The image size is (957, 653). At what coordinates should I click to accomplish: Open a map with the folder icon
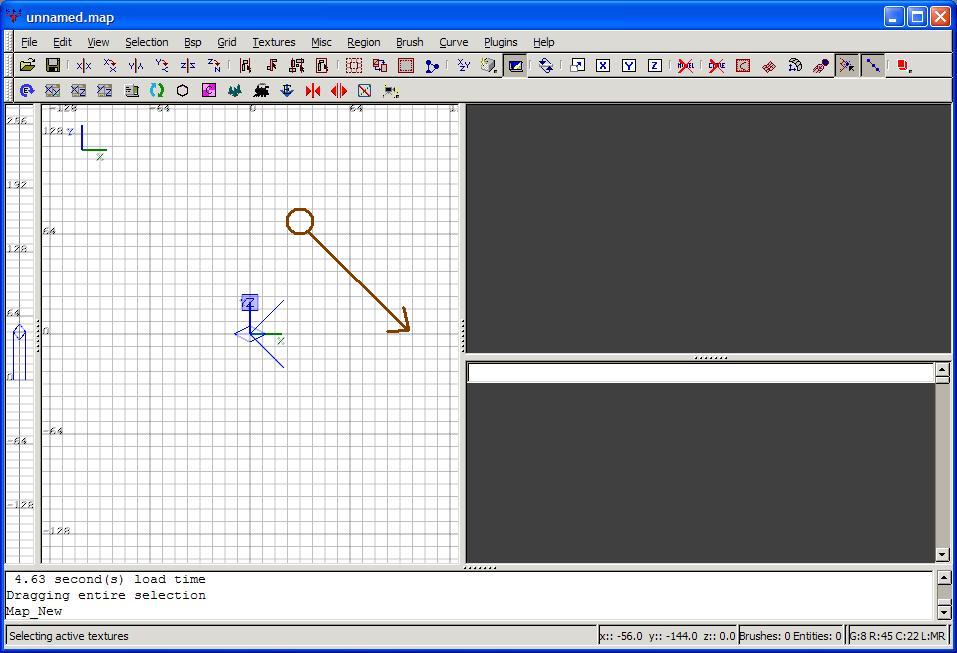27,65
